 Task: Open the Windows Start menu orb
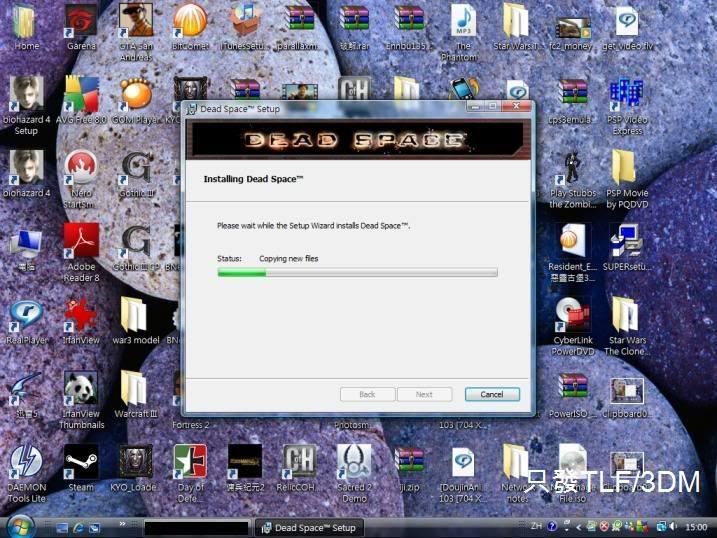point(18,527)
